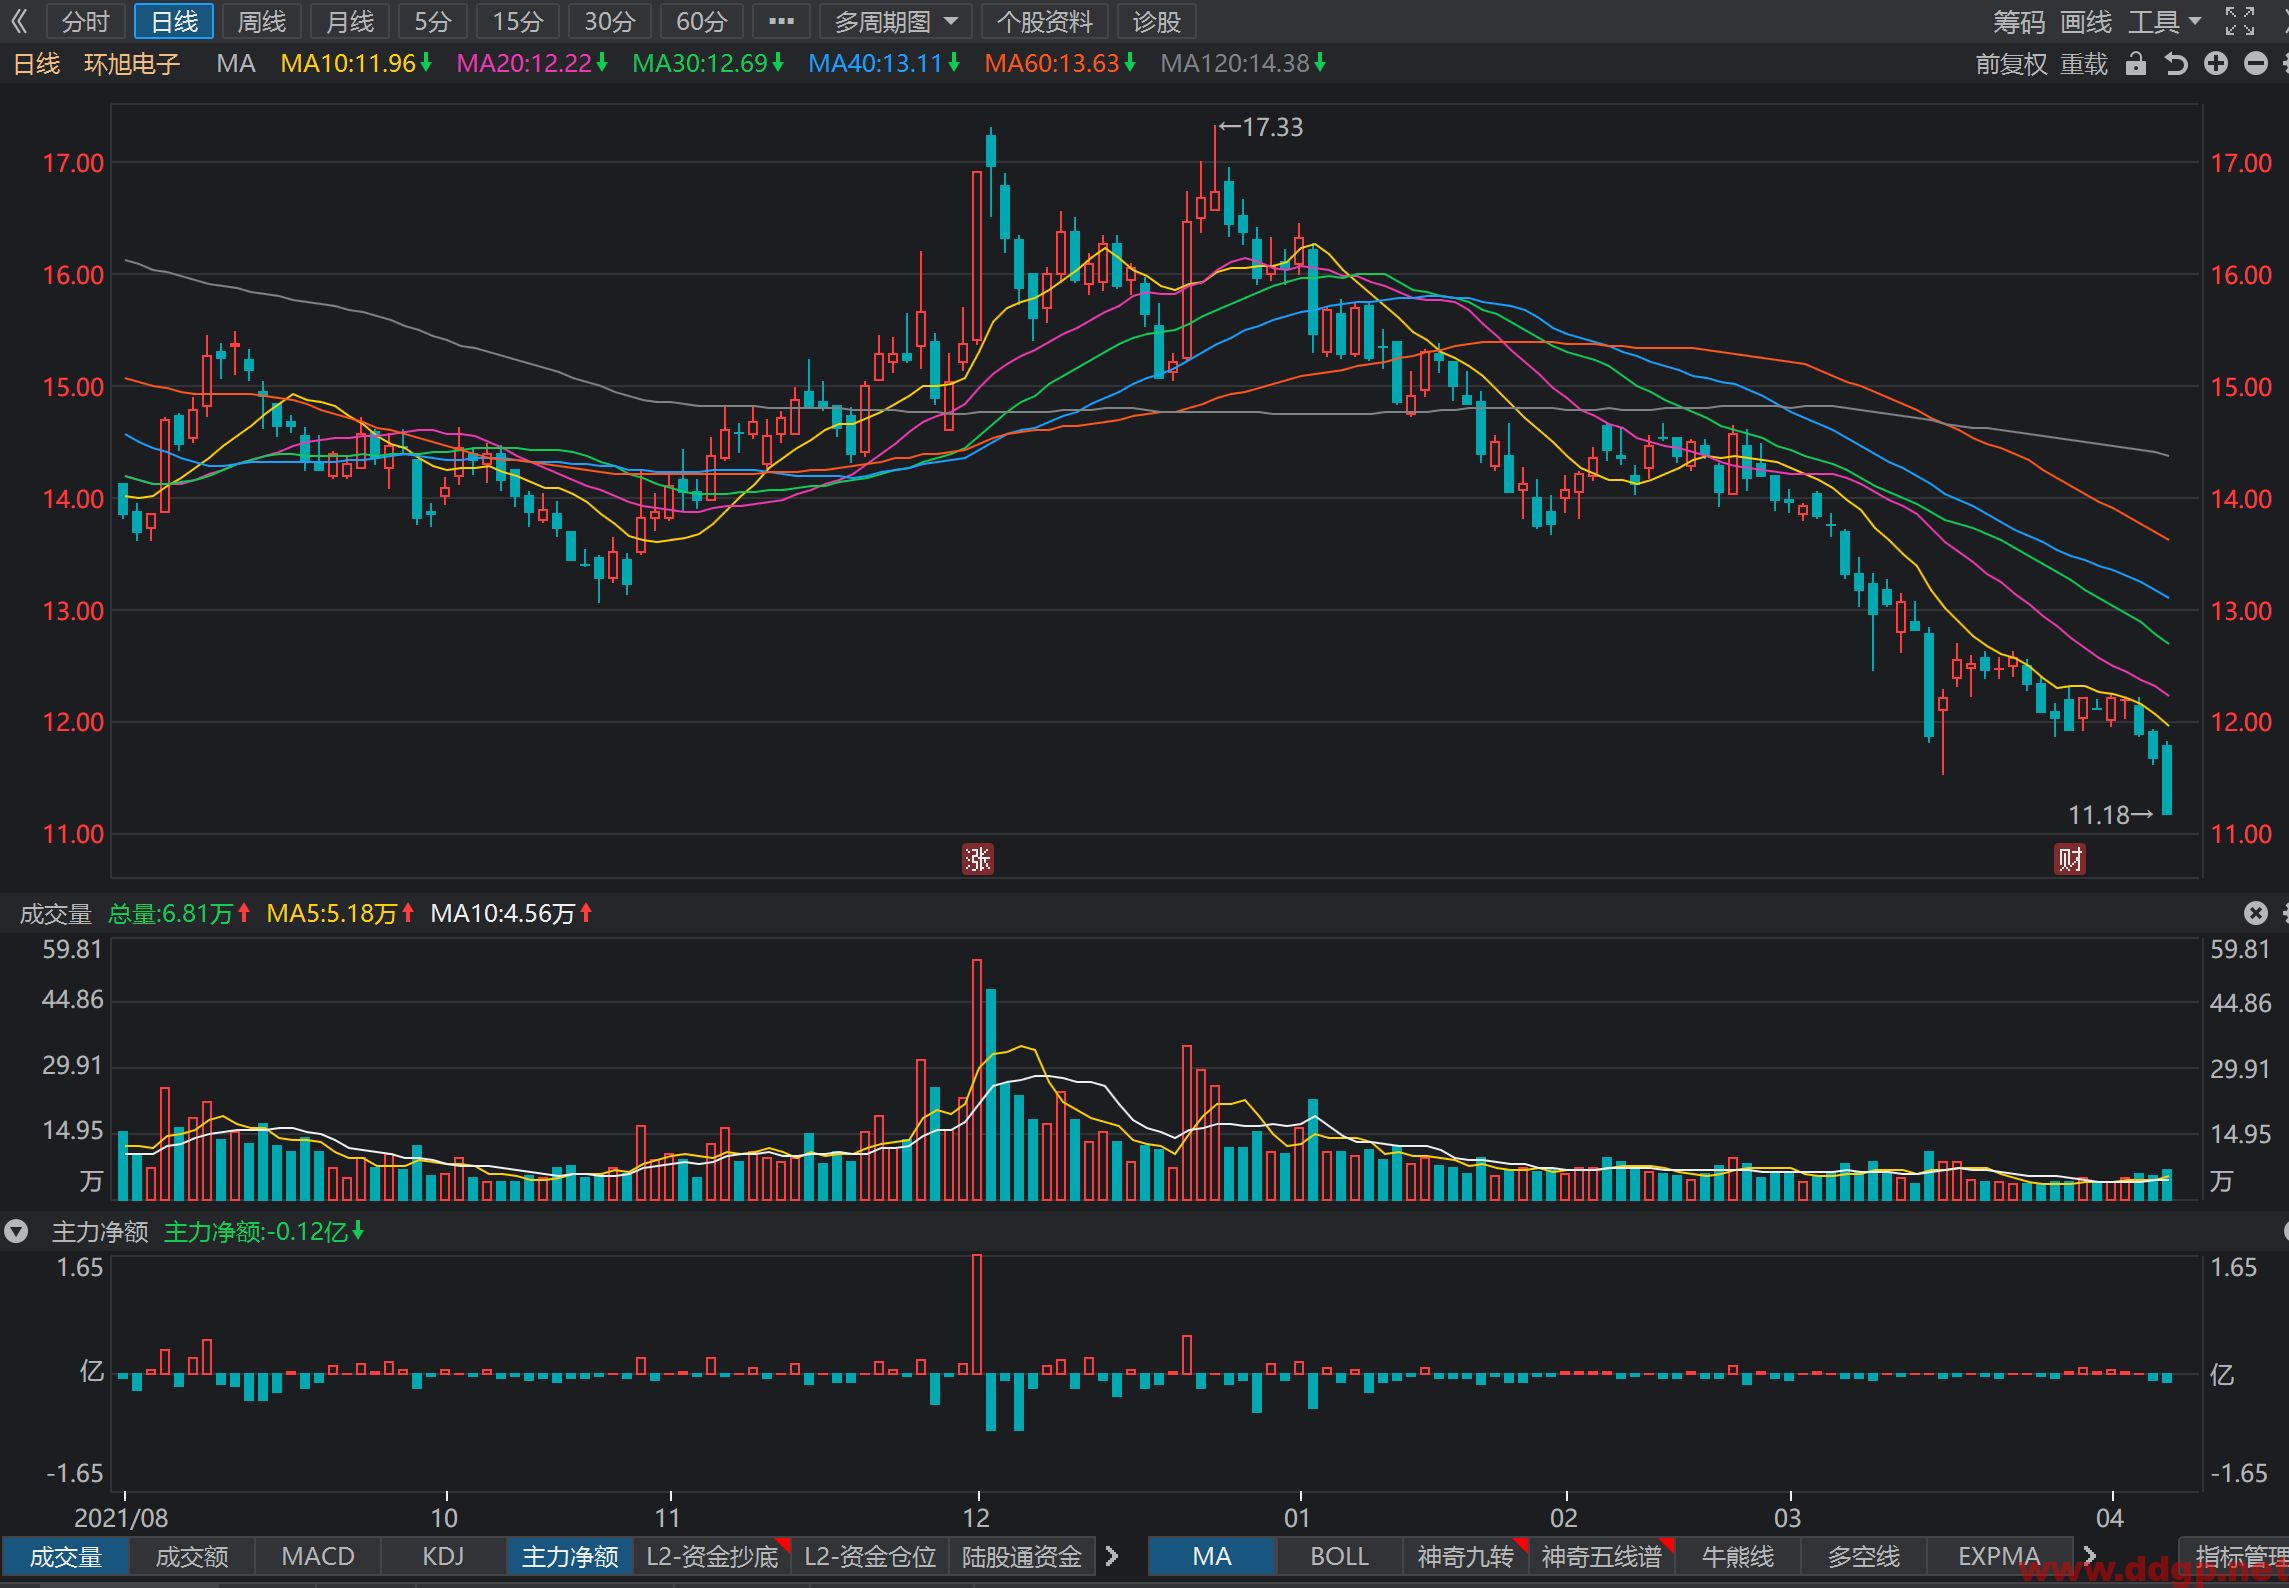Select 成交量 indicator tab

[x=66, y=1556]
